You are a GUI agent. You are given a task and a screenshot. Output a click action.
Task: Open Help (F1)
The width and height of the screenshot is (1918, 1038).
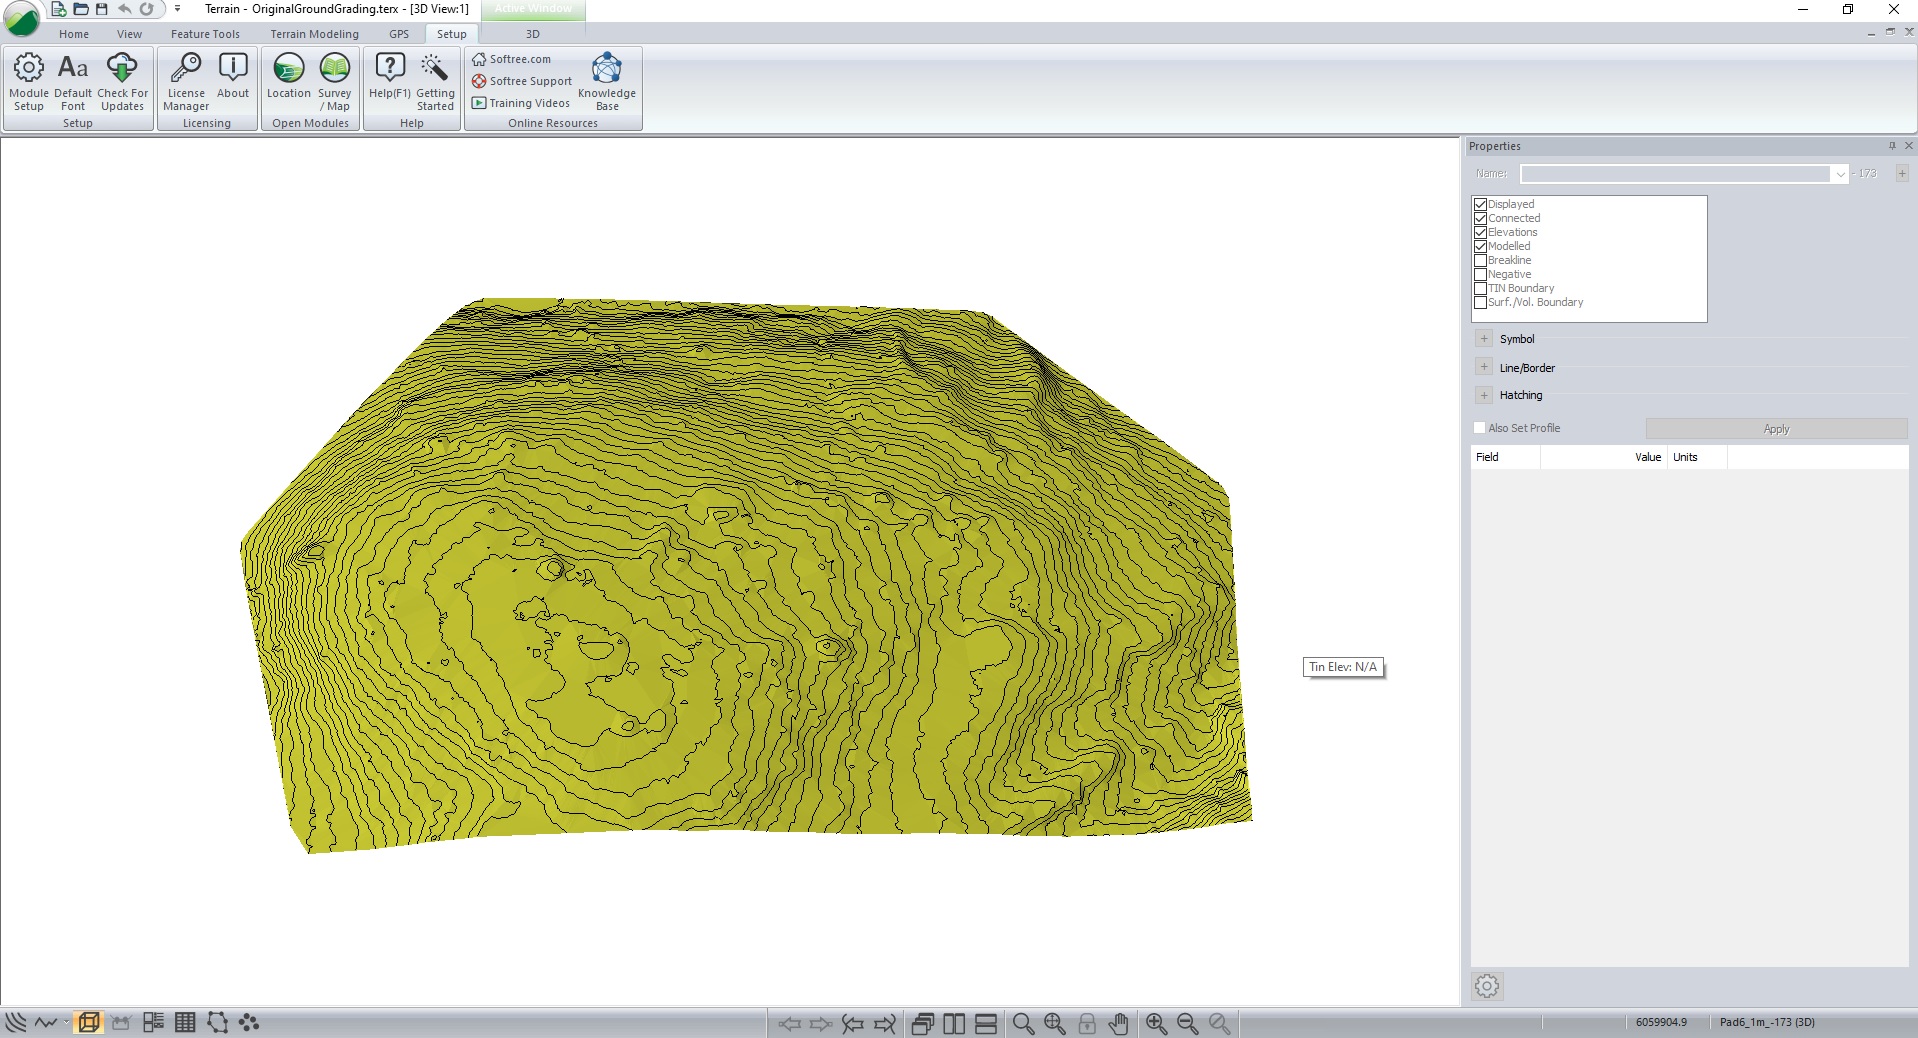(390, 77)
